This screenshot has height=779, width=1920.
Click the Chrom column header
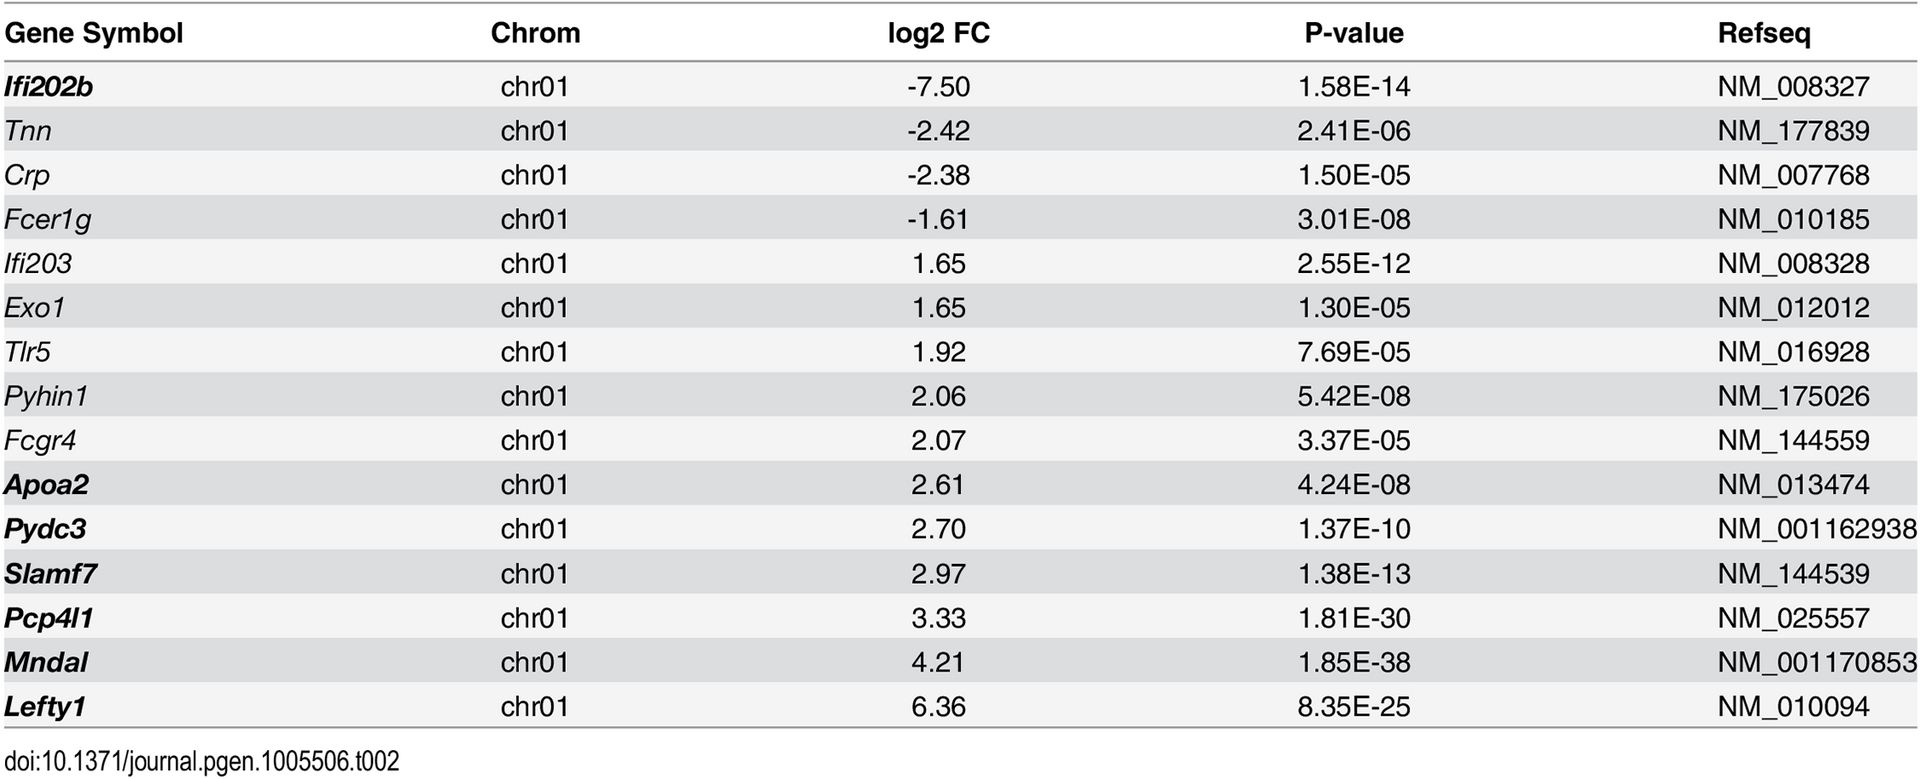(x=535, y=33)
